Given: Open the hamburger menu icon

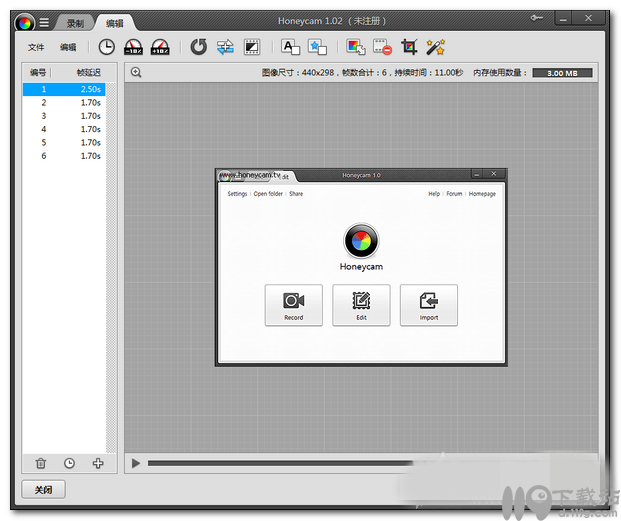Looking at the screenshot, I should pos(44,23).
